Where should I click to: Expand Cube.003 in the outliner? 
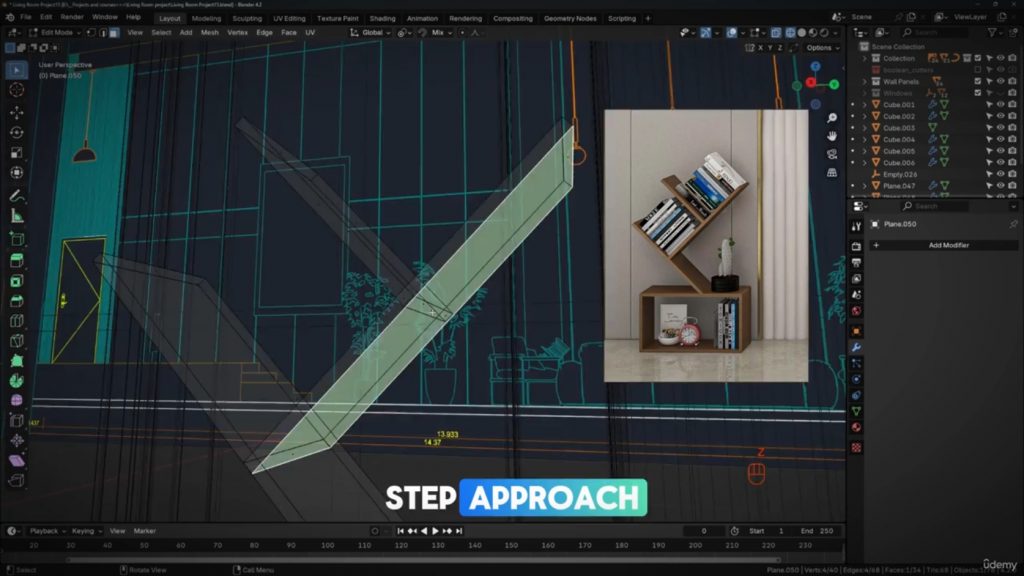(x=865, y=128)
